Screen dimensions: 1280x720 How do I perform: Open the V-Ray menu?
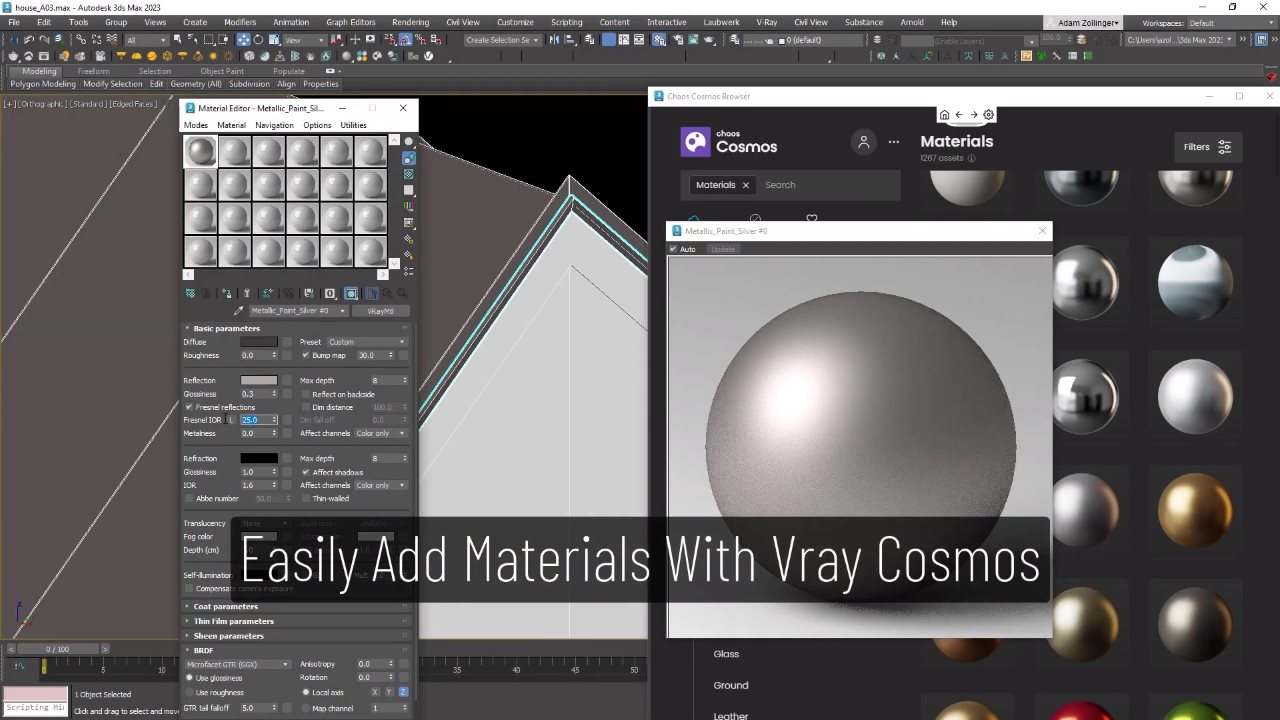click(x=767, y=22)
